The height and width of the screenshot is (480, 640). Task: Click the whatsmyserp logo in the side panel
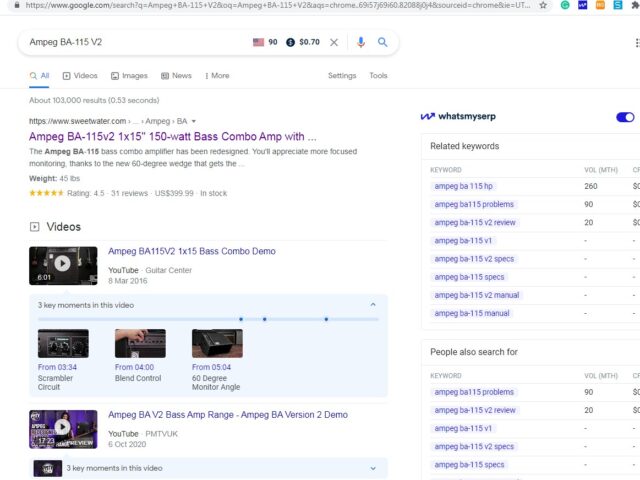point(458,116)
